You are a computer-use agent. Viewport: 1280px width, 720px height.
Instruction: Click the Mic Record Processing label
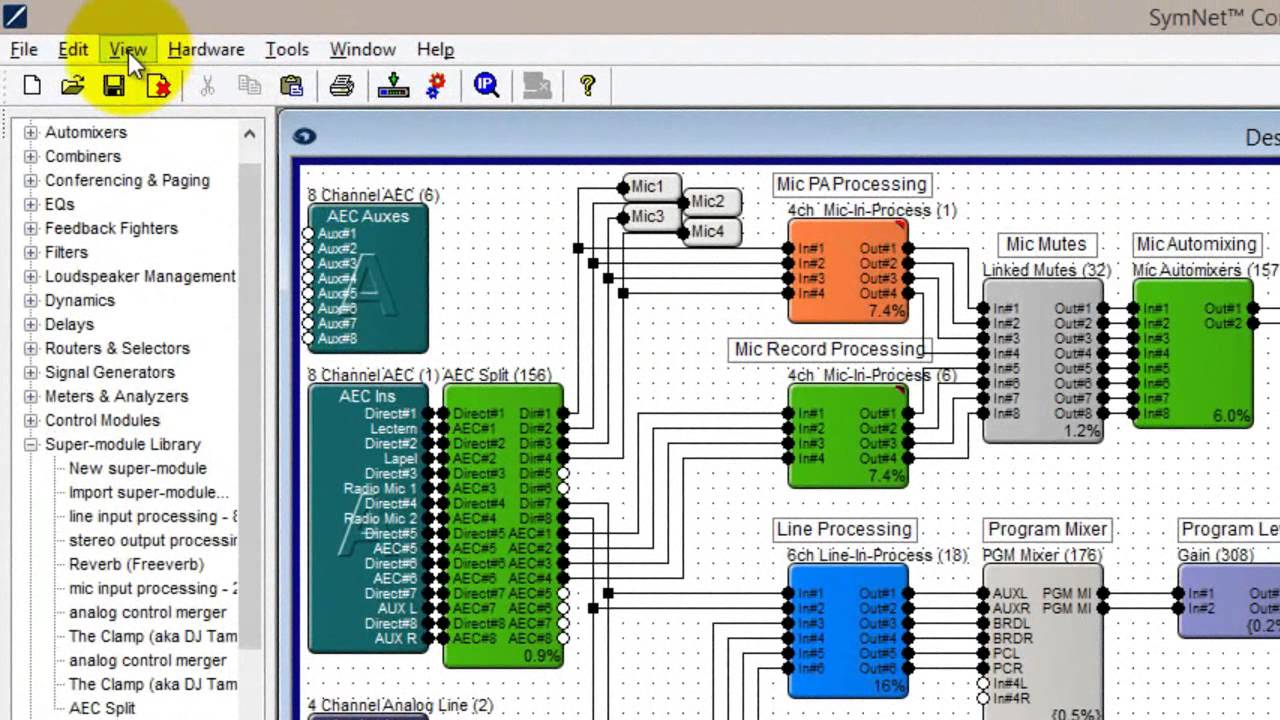pos(829,349)
